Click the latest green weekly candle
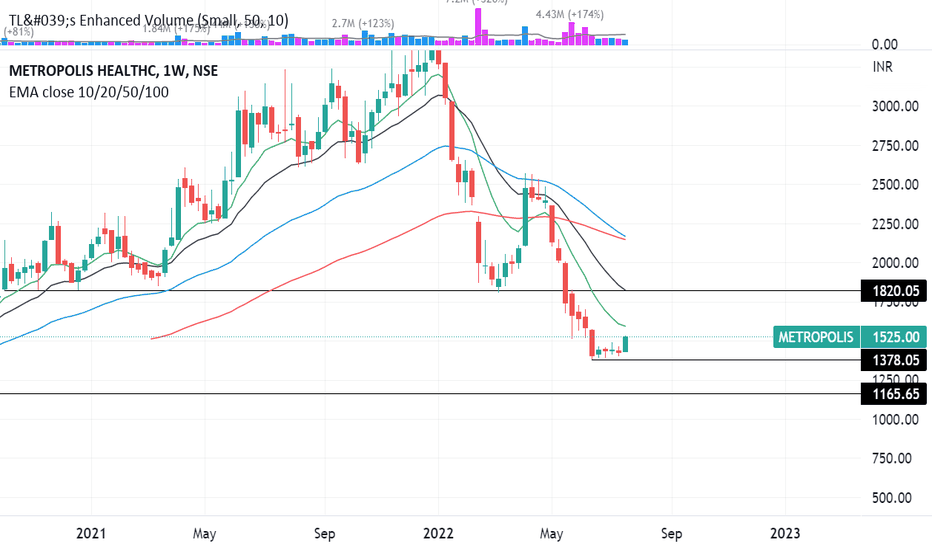This screenshot has height=550, width=932. coord(625,344)
